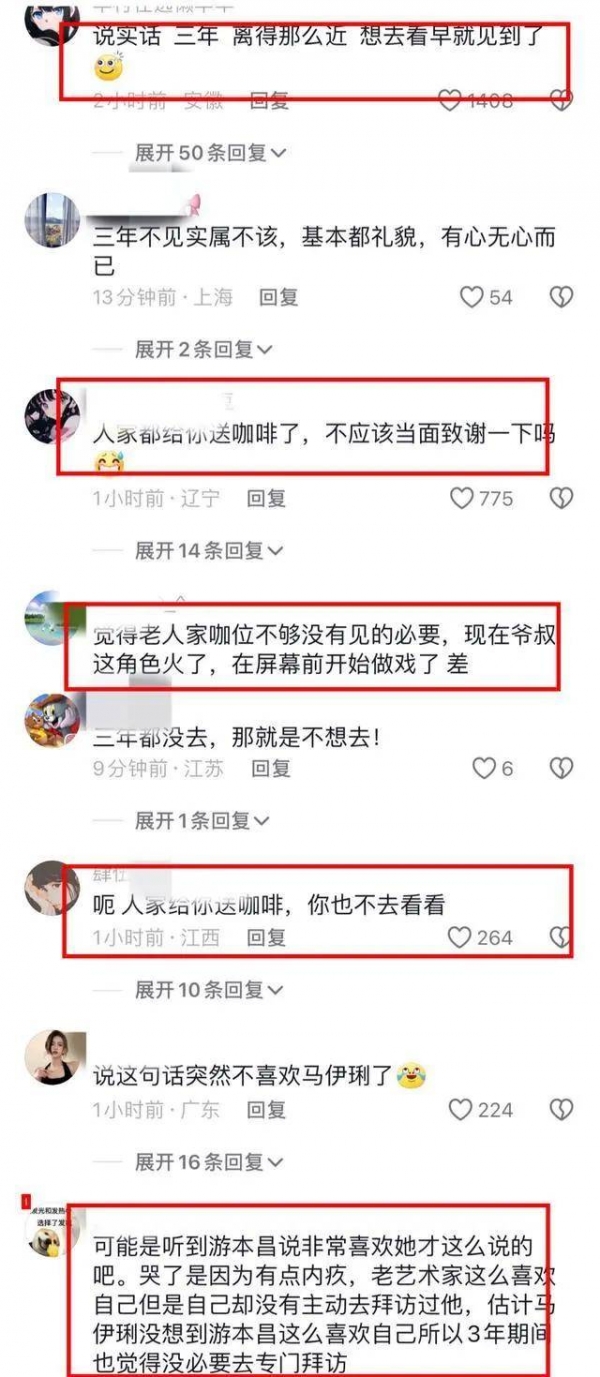Like the Jiangxi comment with 264 likes
600x1377 pixels.
point(459,937)
